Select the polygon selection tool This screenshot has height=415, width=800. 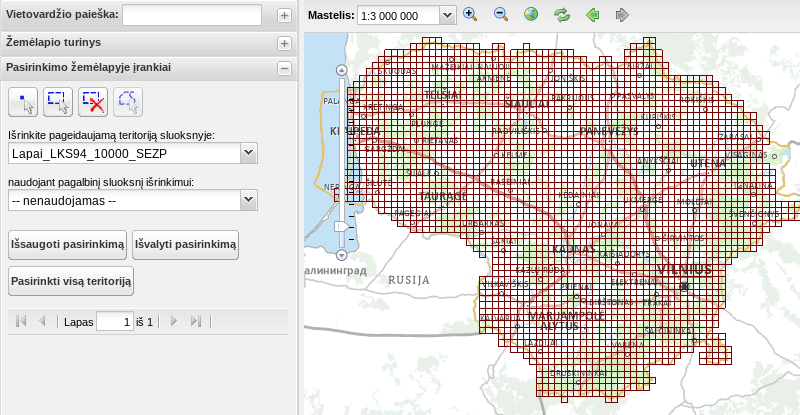pos(128,102)
